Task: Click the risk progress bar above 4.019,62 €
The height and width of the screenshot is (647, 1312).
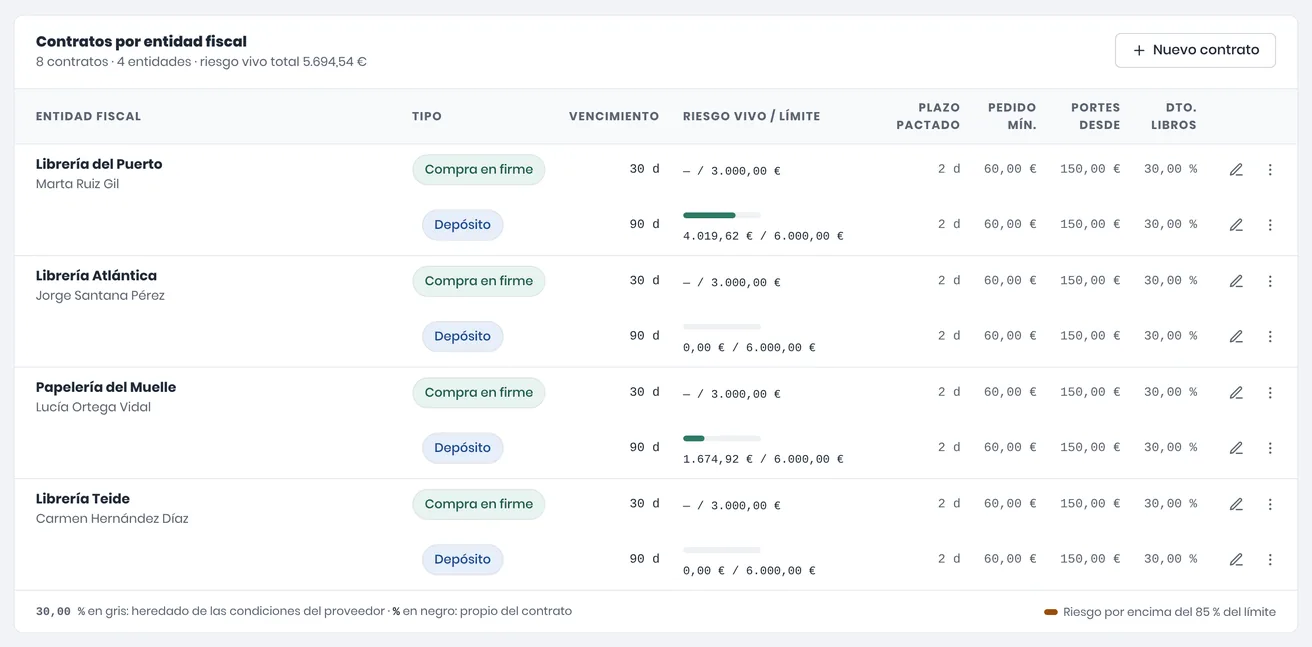Action: [x=722, y=215]
